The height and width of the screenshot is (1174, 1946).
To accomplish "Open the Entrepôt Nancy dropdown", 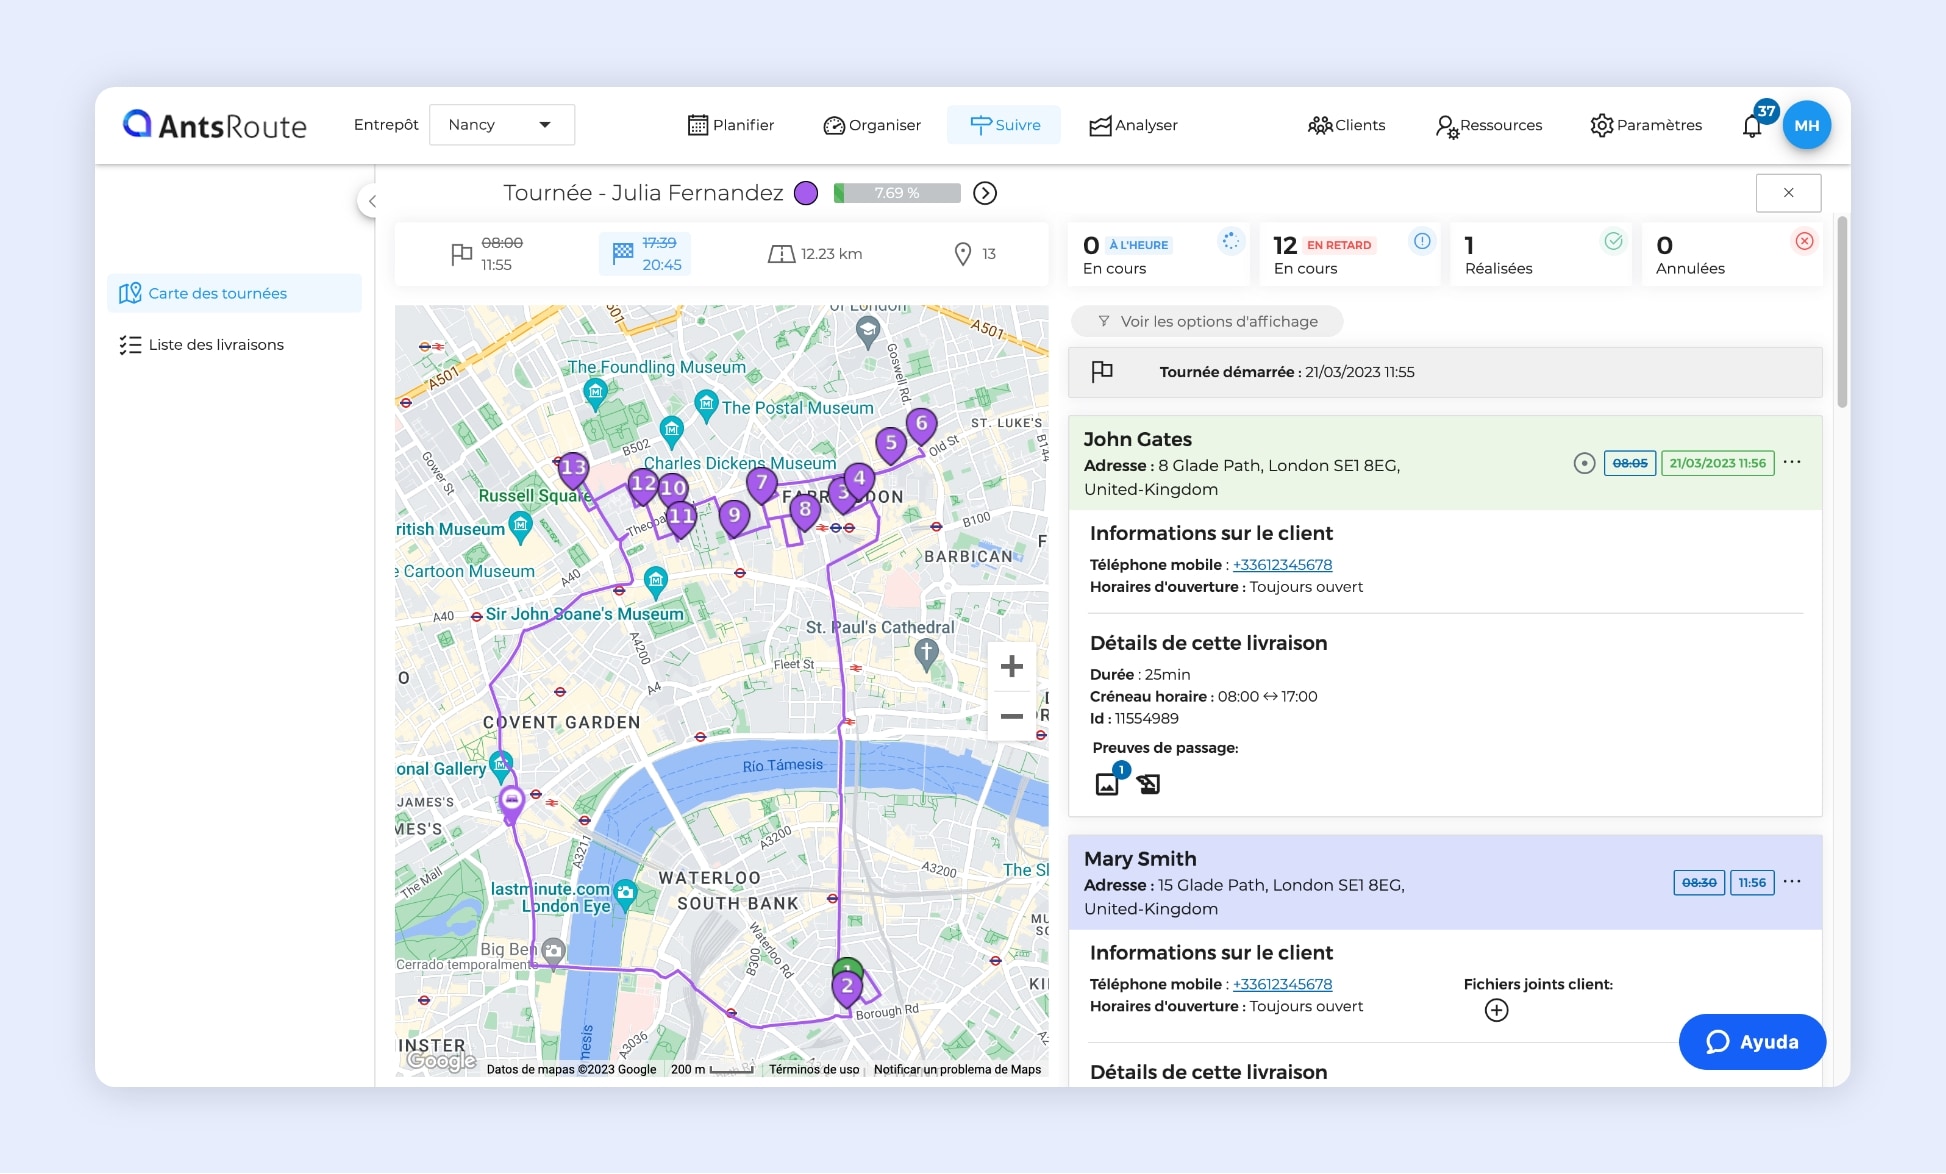I will pyautogui.click(x=501, y=125).
